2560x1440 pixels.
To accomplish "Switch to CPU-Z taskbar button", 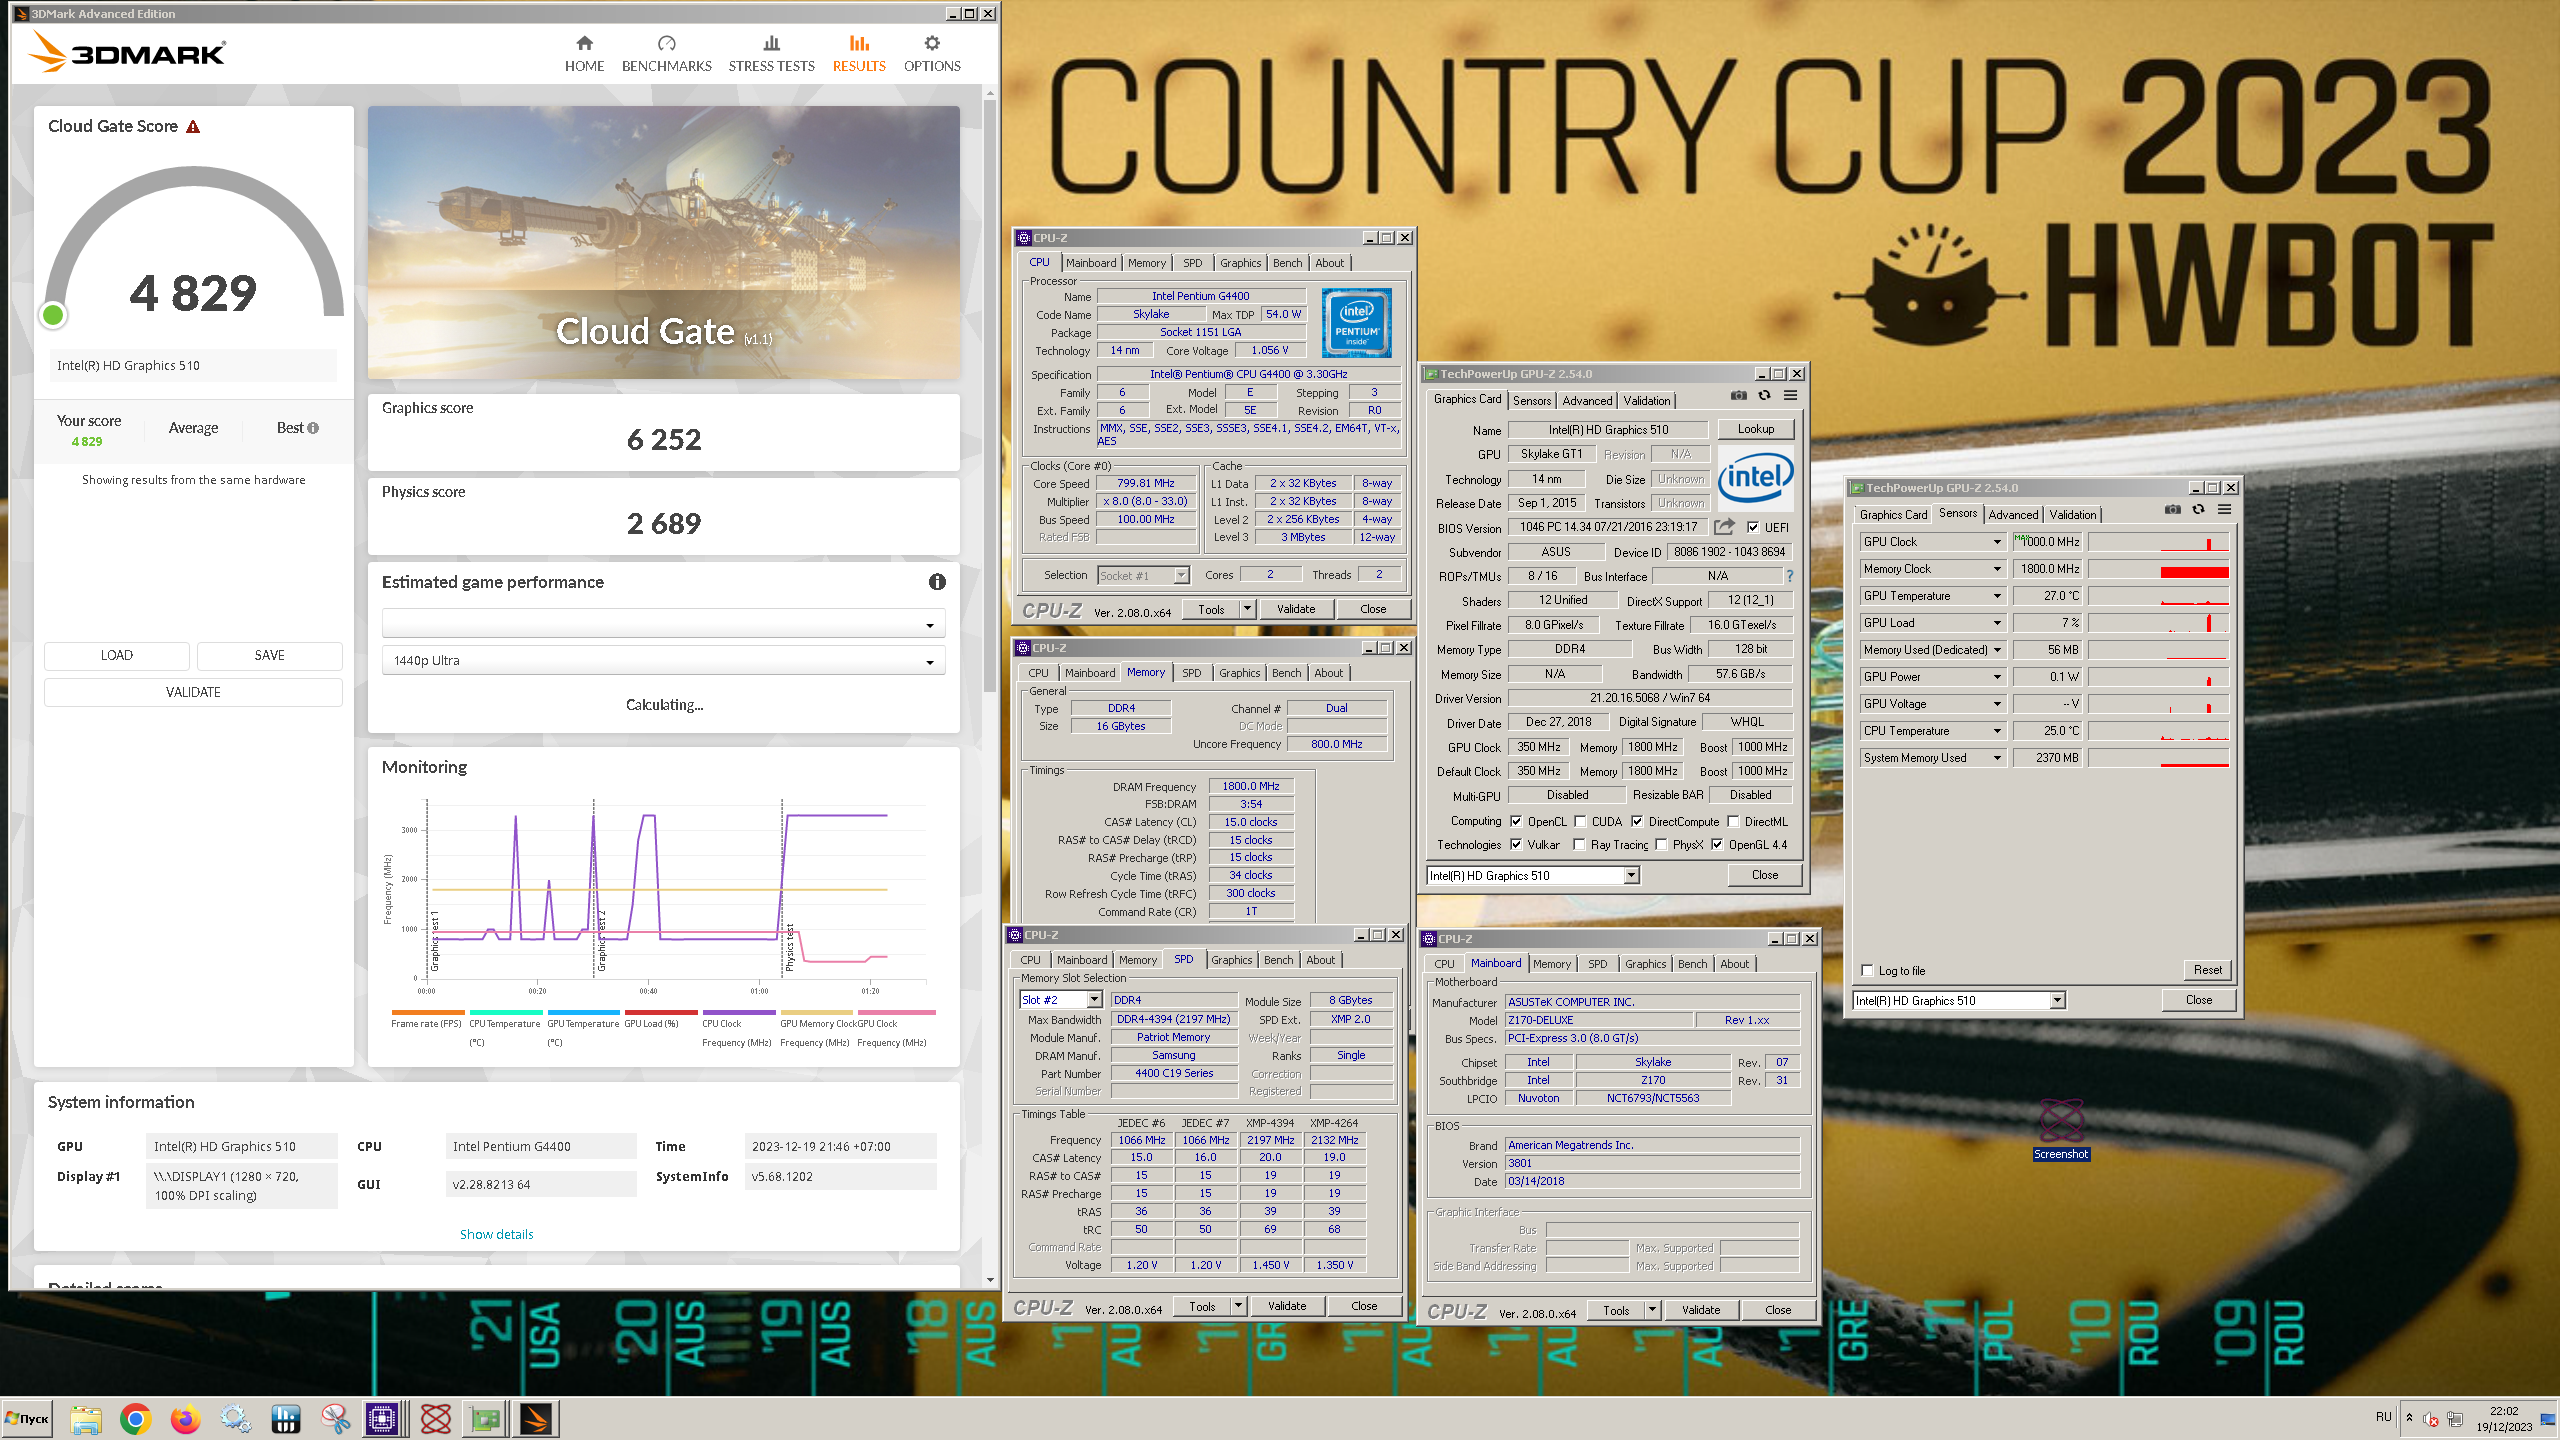I will click(383, 1419).
